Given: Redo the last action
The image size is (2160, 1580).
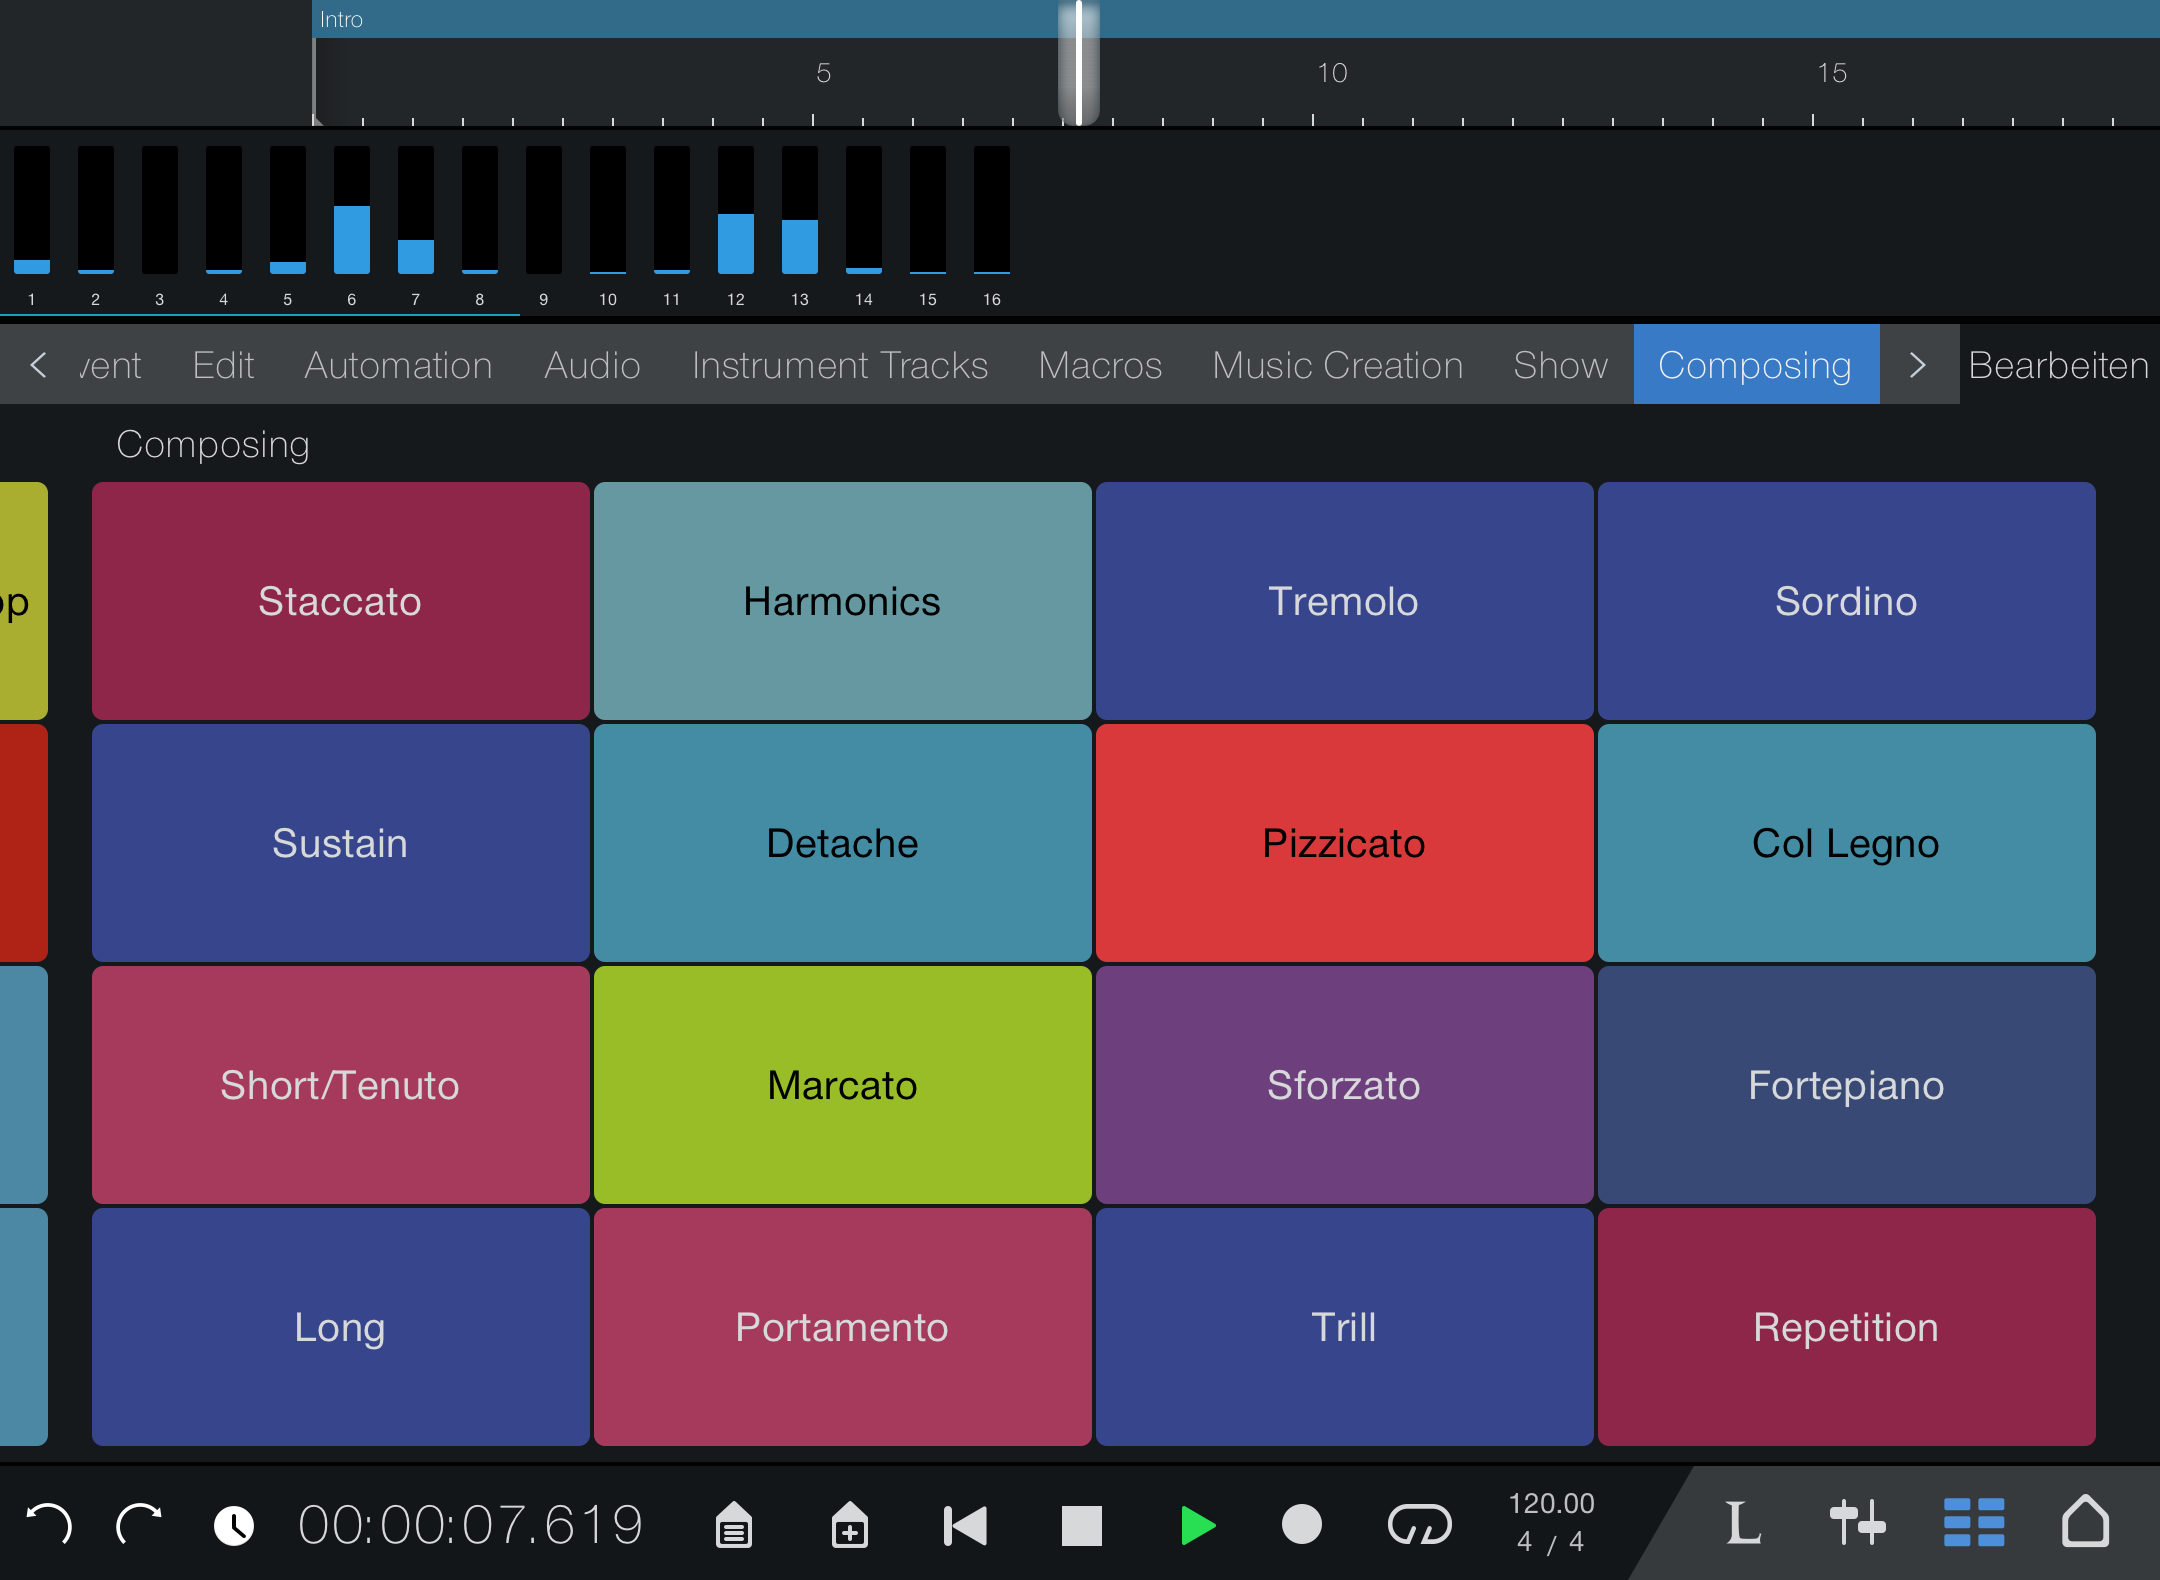Looking at the screenshot, I should (140, 1524).
